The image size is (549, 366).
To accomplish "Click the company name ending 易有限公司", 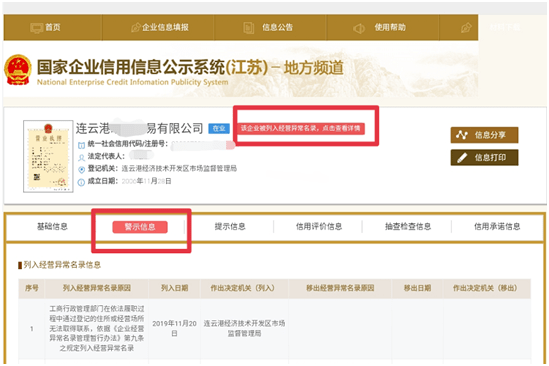I will [x=140, y=129].
